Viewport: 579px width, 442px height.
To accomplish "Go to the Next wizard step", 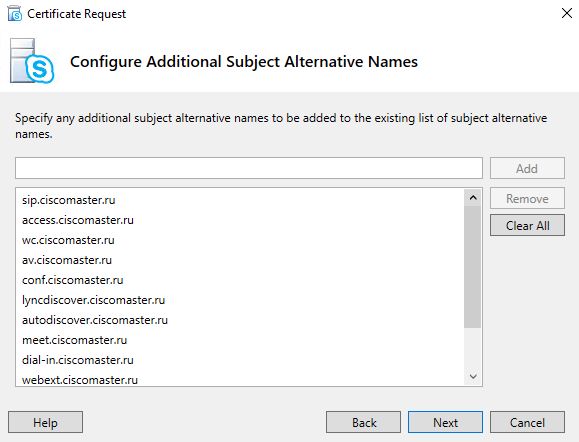I will tap(445, 422).
